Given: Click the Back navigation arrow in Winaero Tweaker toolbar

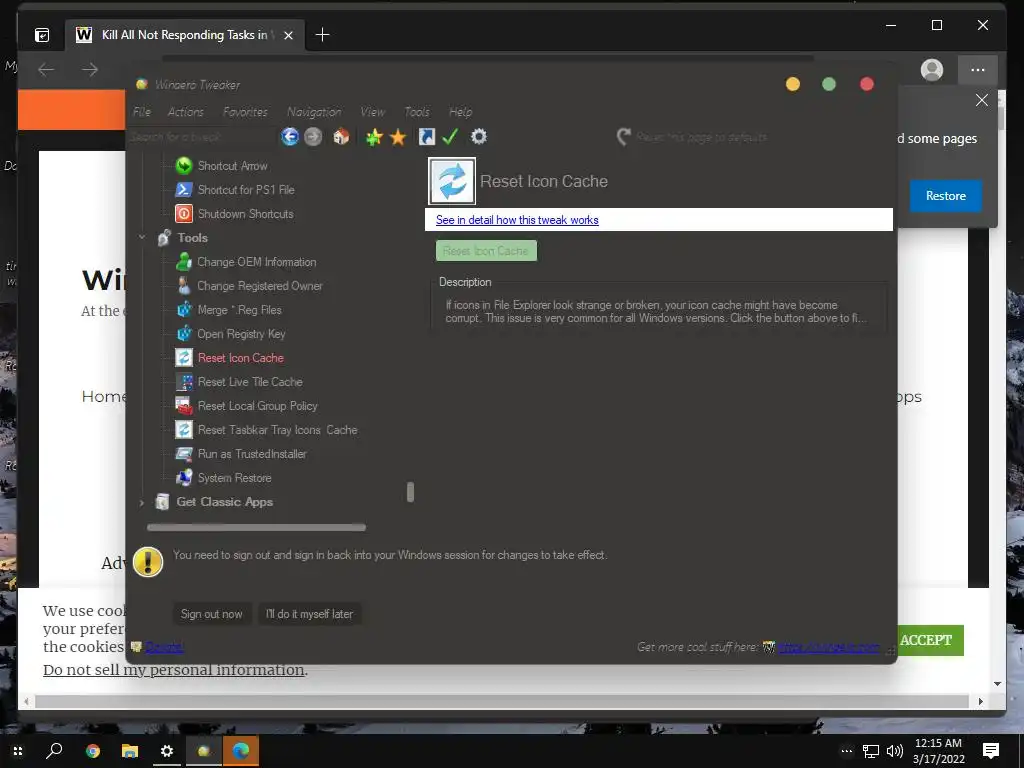Looking at the screenshot, I should (290, 136).
